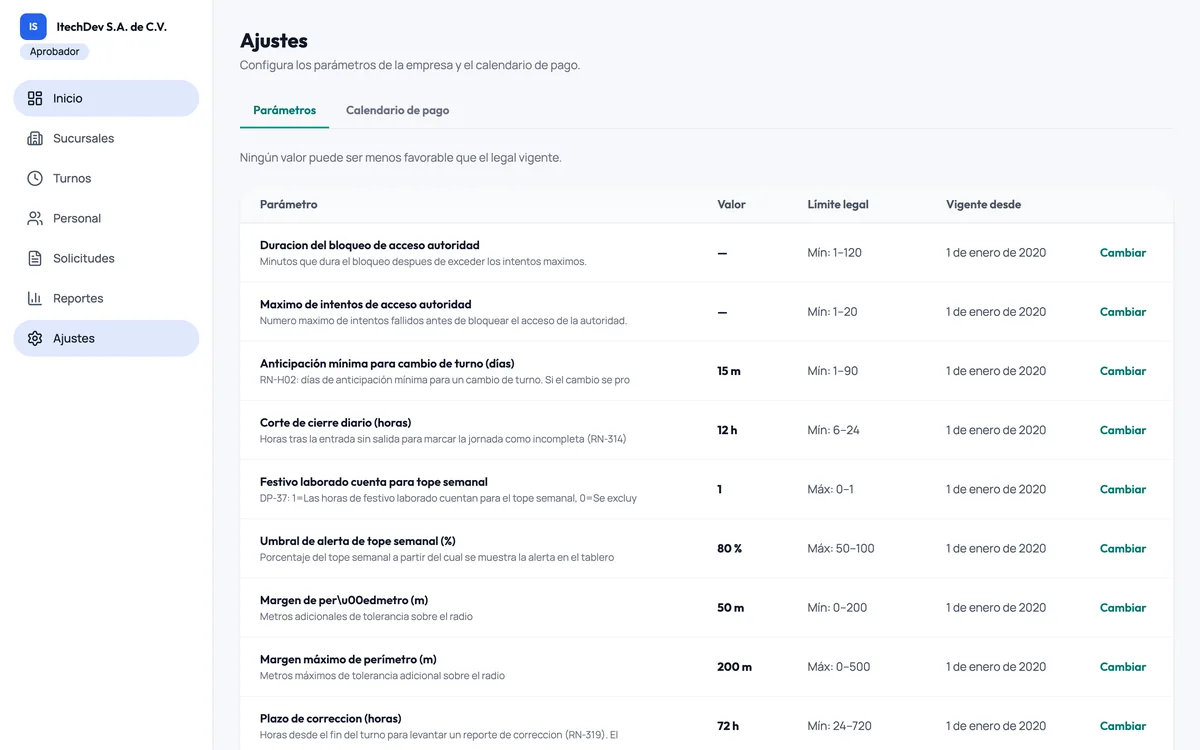1200x750 pixels.
Task: Click the blue IS company avatar
Action: pos(33,27)
